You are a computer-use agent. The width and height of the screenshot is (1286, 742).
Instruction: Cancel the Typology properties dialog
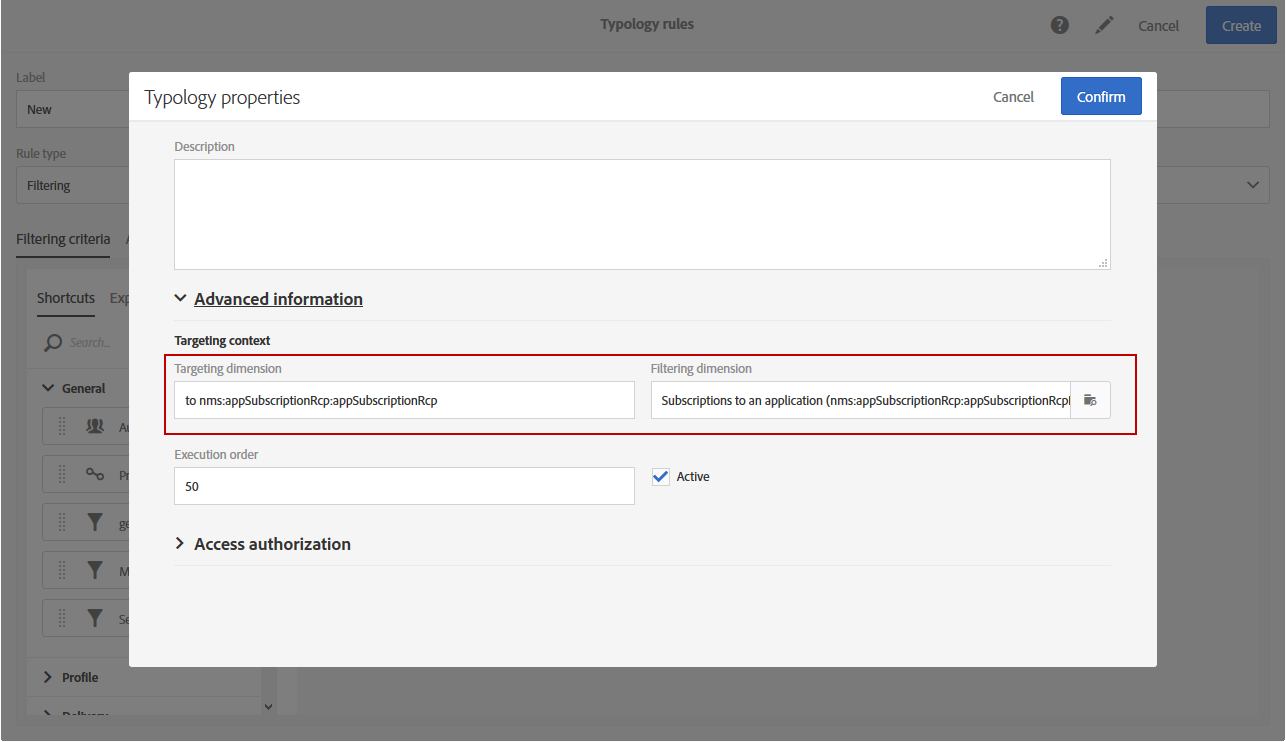pos(1013,97)
